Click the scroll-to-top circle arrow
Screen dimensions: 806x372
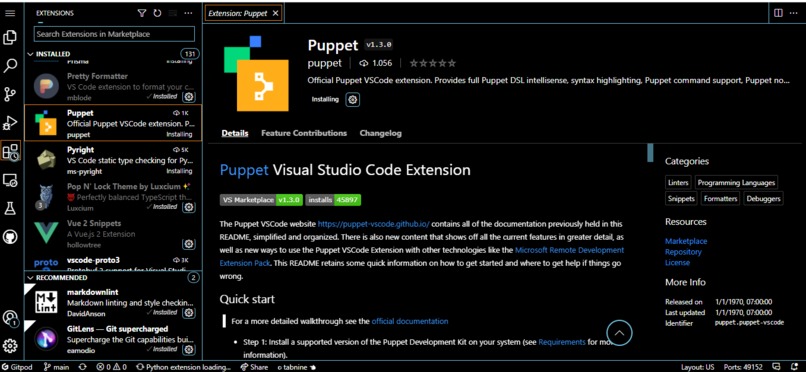click(x=619, y=333)
